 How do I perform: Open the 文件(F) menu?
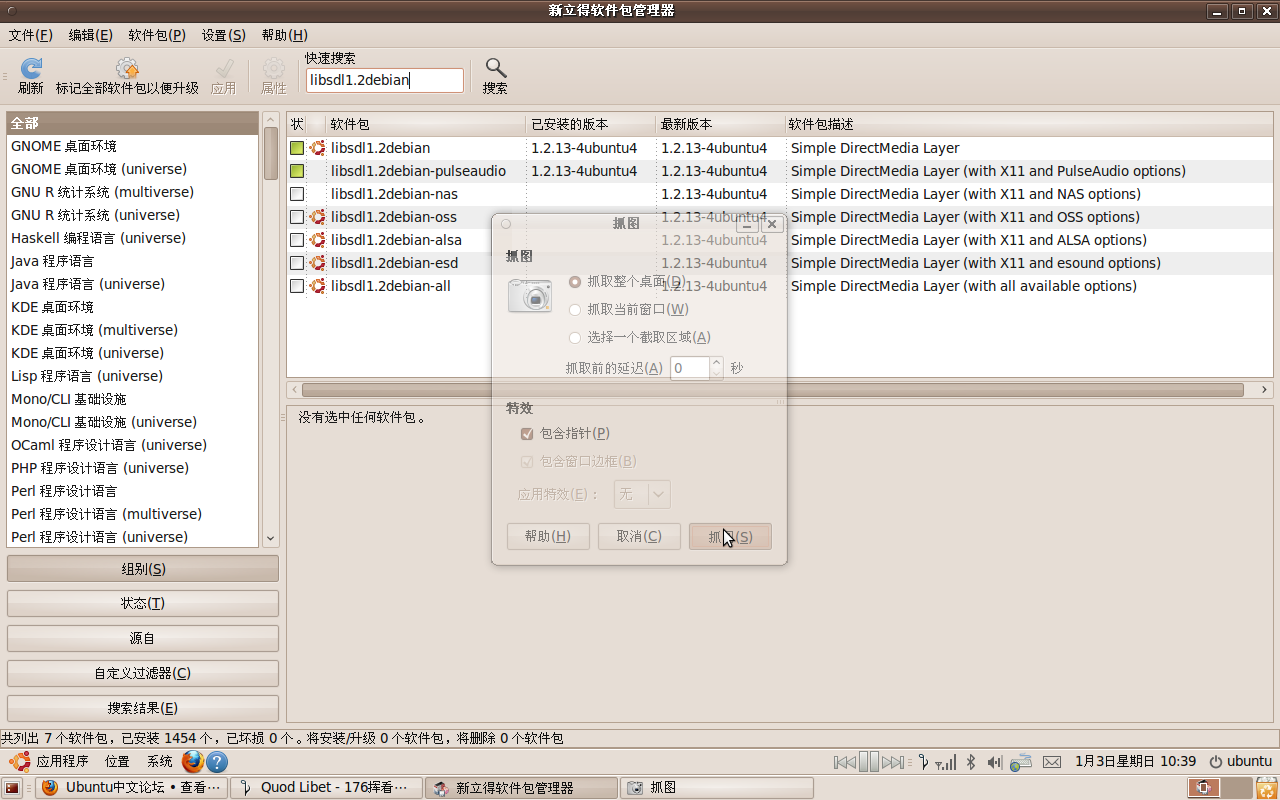tap(31, 35)
